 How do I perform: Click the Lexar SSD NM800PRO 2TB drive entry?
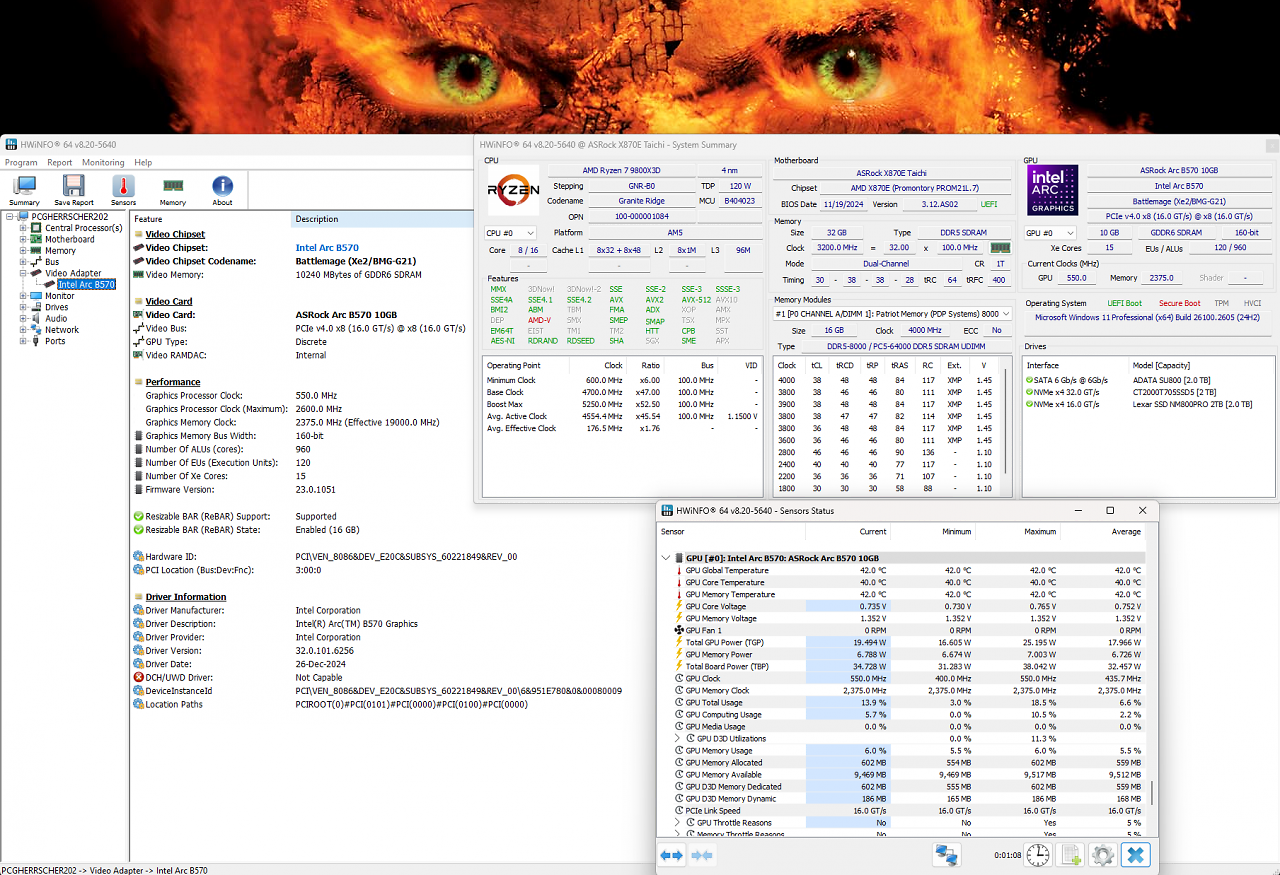coord(1148,404)
